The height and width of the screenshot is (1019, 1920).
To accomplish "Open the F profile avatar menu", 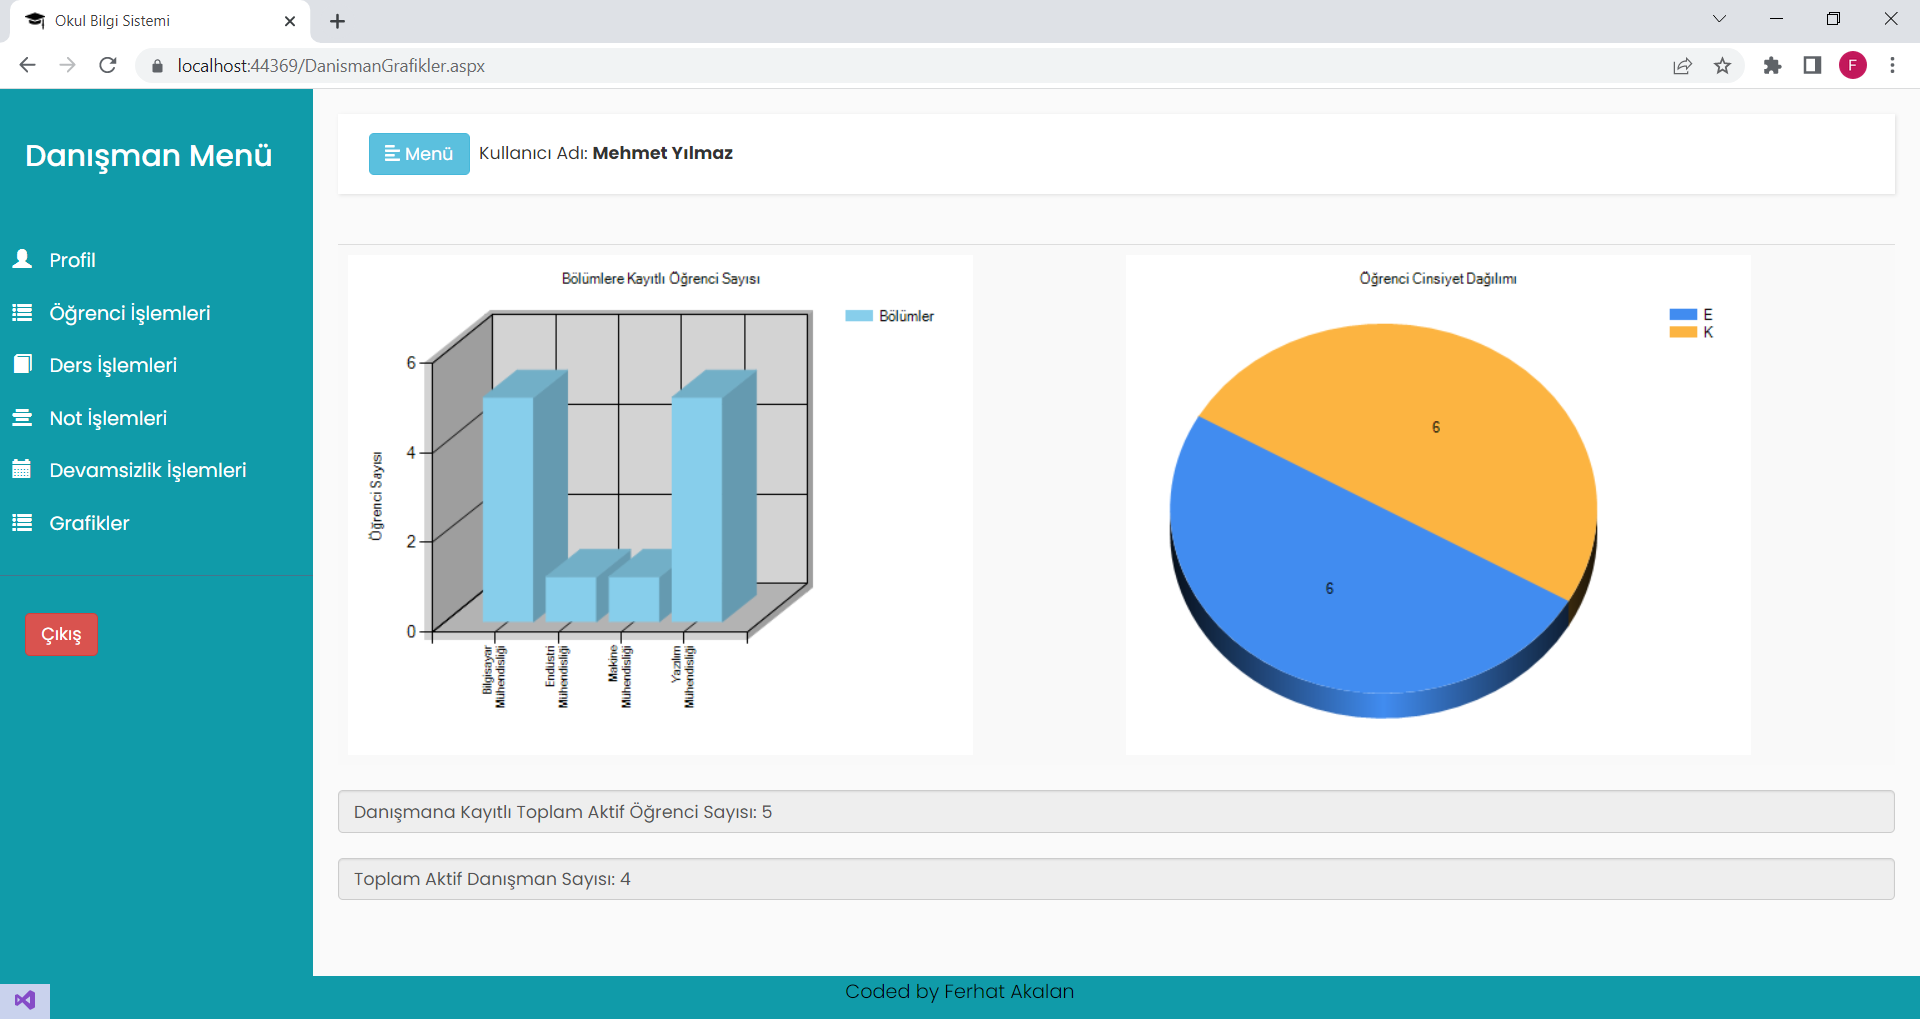I will [1854, 65].
